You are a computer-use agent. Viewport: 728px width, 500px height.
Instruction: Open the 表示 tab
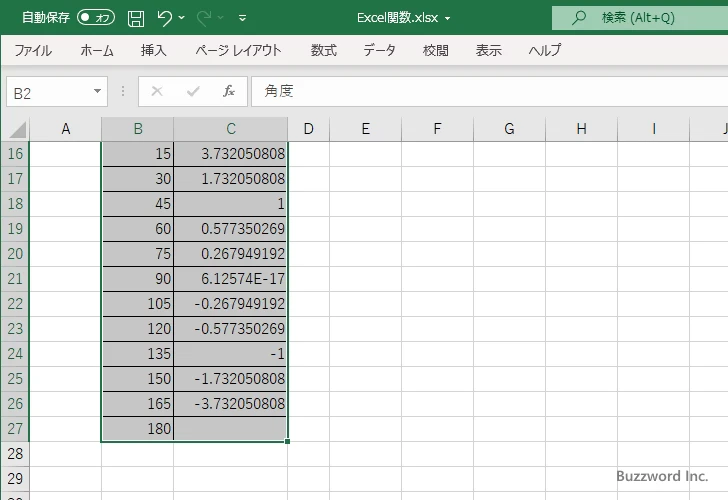(488, 50)
